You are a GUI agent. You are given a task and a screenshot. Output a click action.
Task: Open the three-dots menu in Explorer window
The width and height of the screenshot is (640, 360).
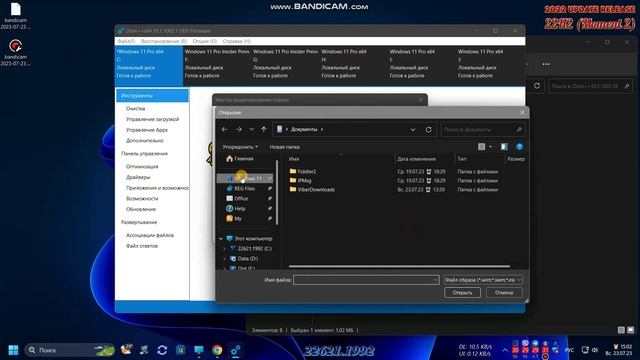click(546, 64)
